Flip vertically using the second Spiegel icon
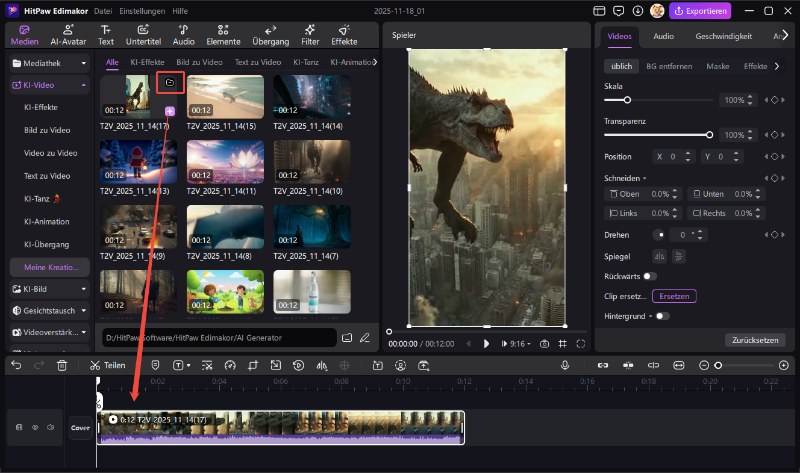 point(679,257)
